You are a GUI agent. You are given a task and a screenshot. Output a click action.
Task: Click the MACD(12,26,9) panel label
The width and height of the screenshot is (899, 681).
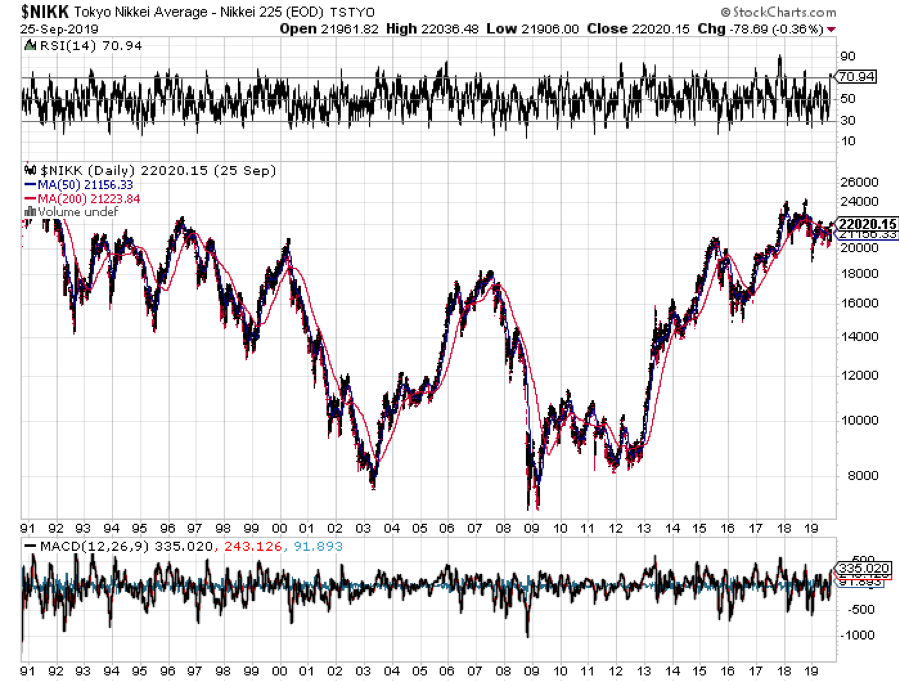(87, 545)
